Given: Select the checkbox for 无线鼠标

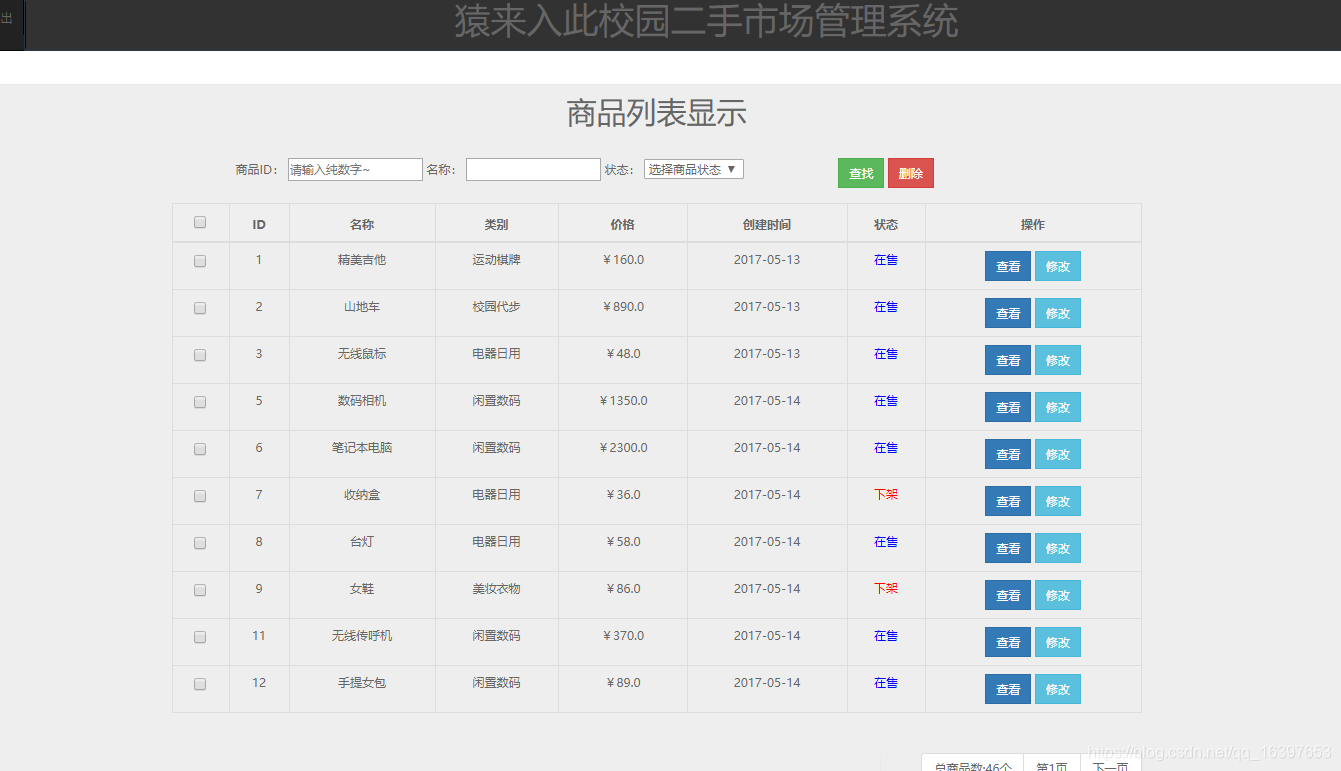Looking at the screenshot, I should coord(200,355).
